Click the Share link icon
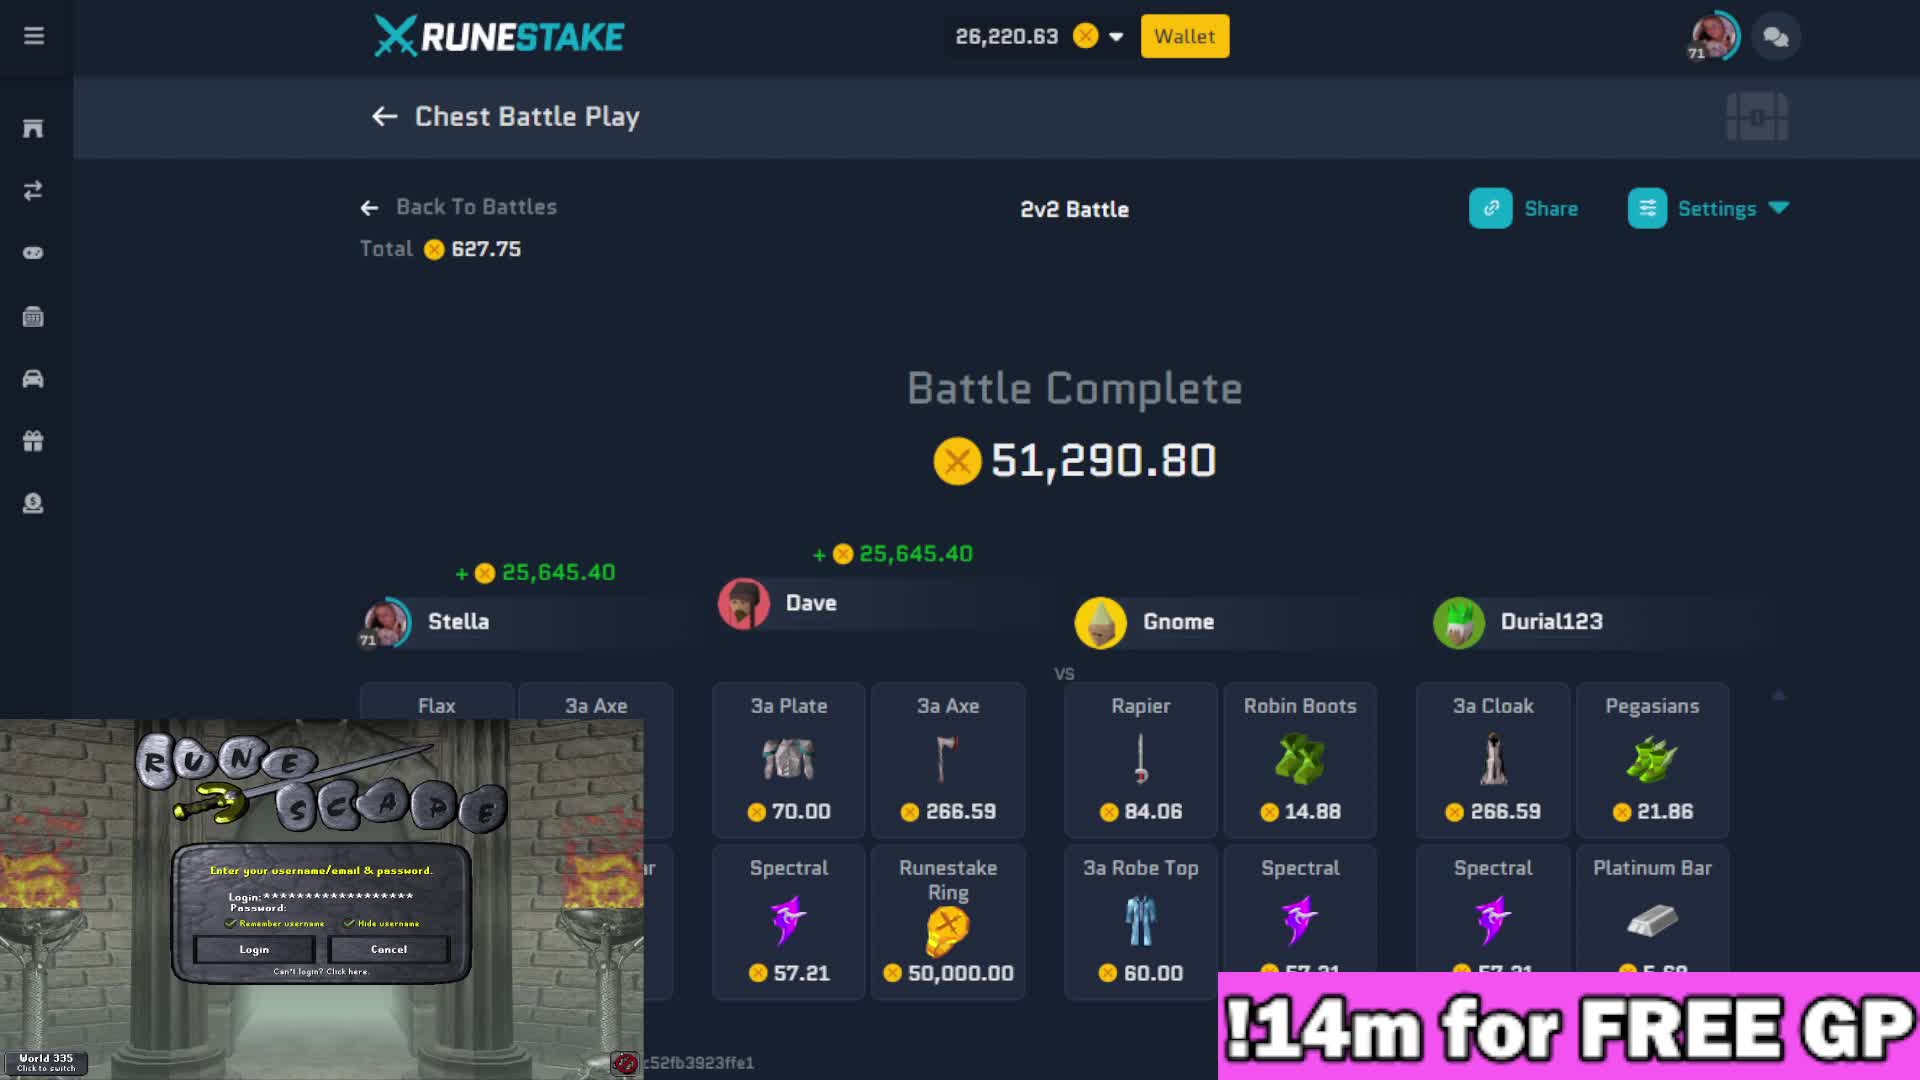The image size is (1920, 1080). (x=1490, y=208)
